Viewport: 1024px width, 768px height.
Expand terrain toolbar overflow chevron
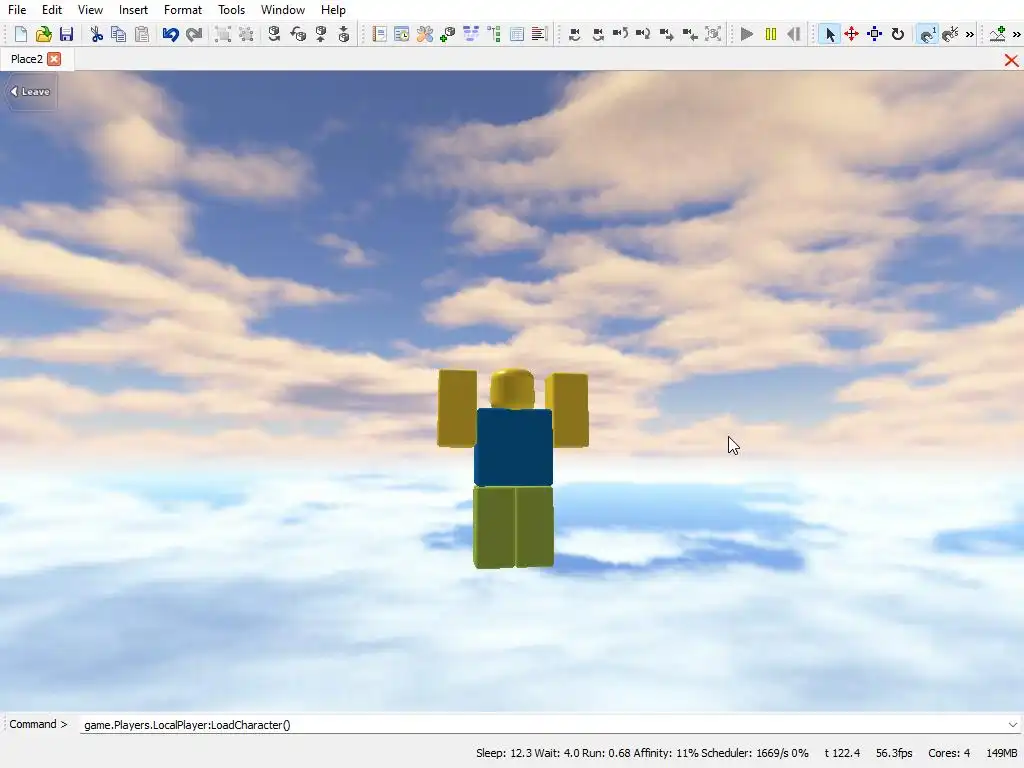coord(1017,35)
